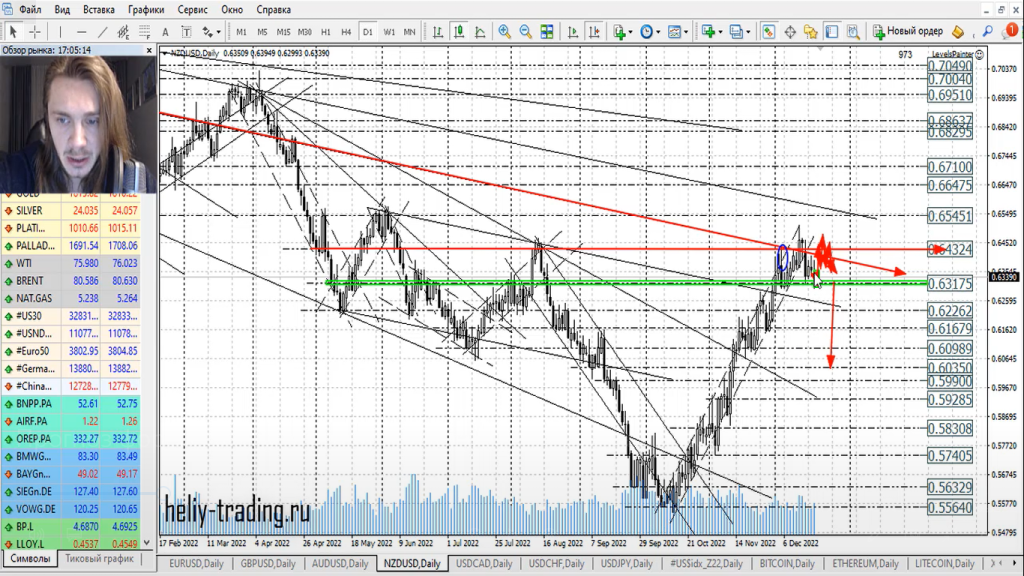The image size is (1024, 576).
Task: Click the Новый ордер button
Action: click(907, 31)
